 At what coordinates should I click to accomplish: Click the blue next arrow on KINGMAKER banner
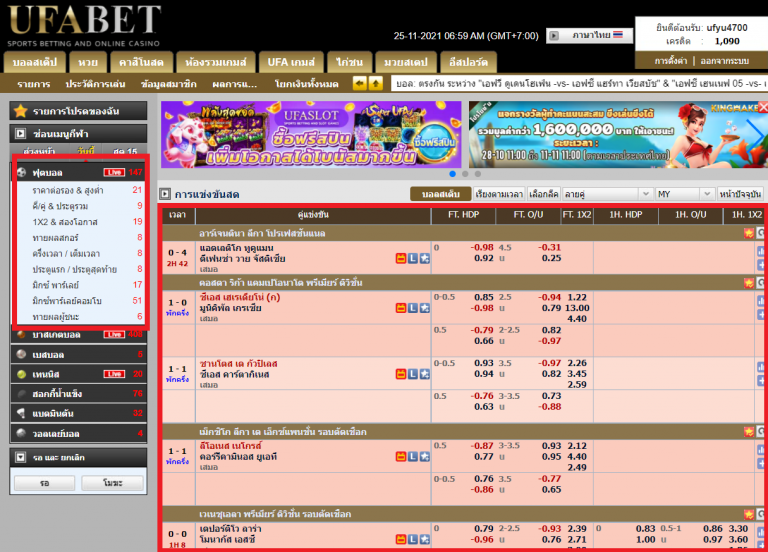pyautogui.click(x=756, y=134)
